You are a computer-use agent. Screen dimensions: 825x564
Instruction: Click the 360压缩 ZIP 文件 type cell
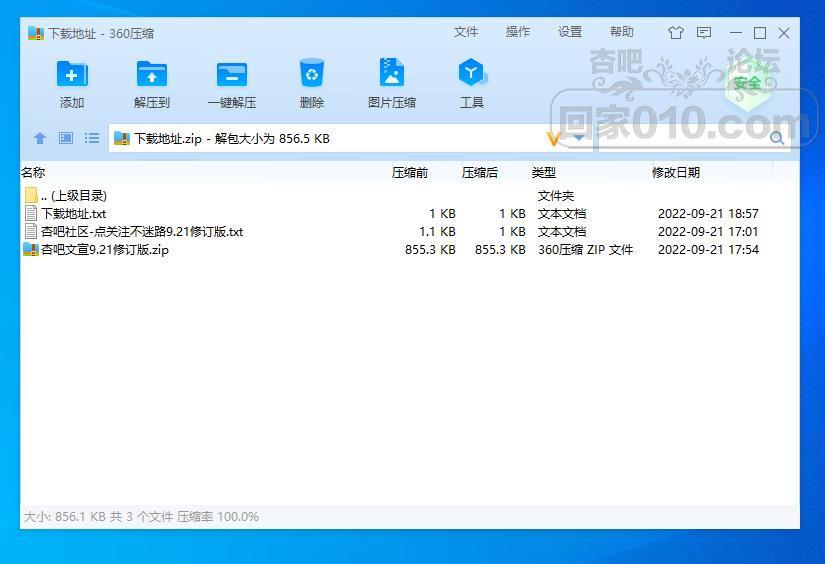click(585, 249)
